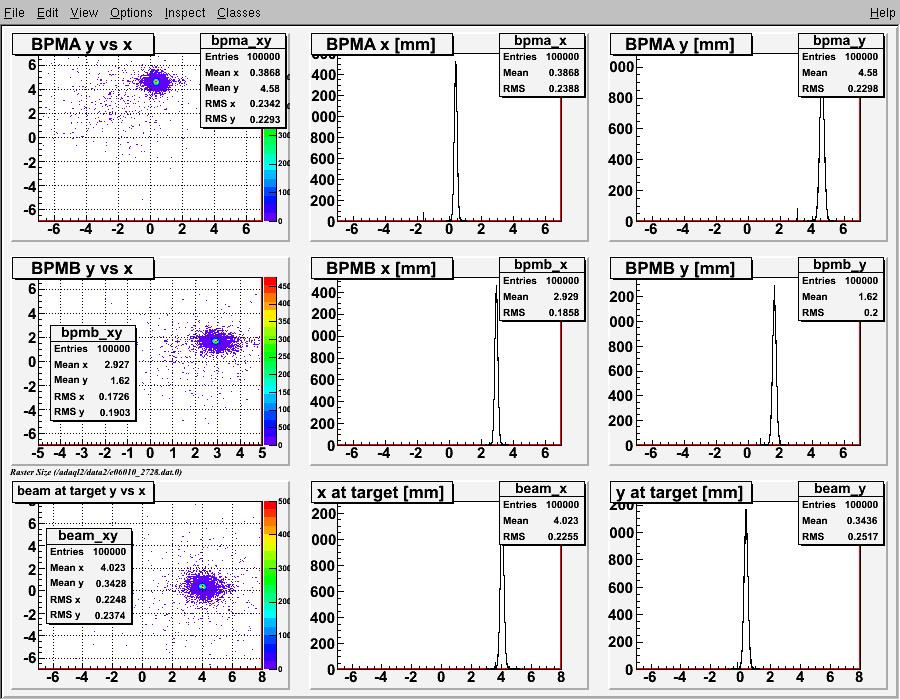The height and width of the screenshot is (700, 900).
Task: Click the beam_x statistics box header
Action: point(541,489)
